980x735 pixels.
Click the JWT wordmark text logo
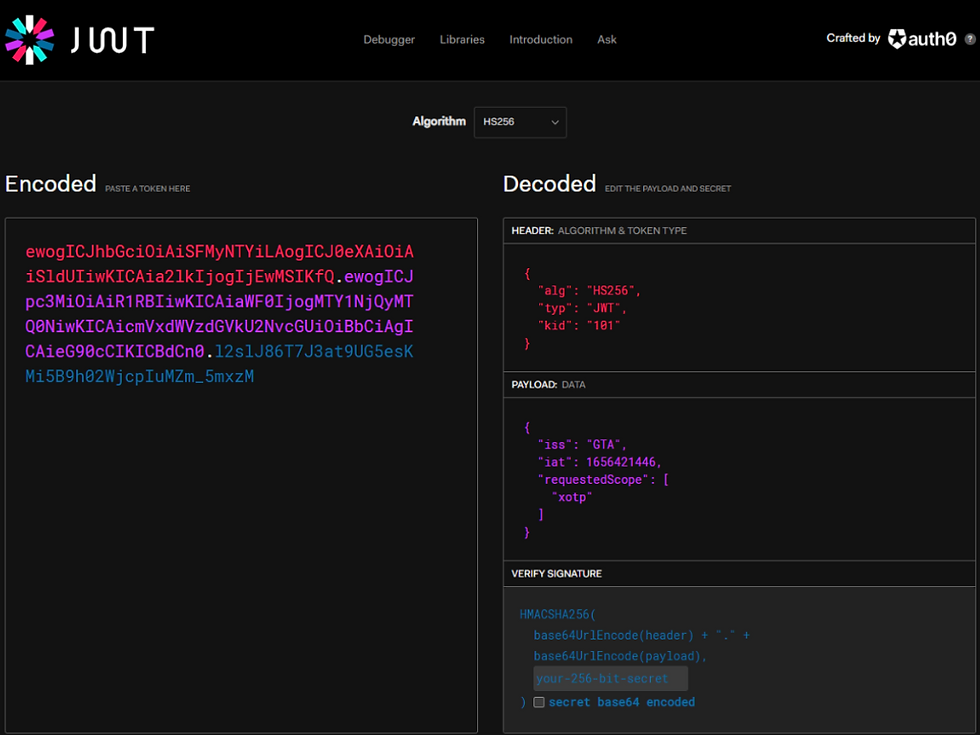(112, 40)
